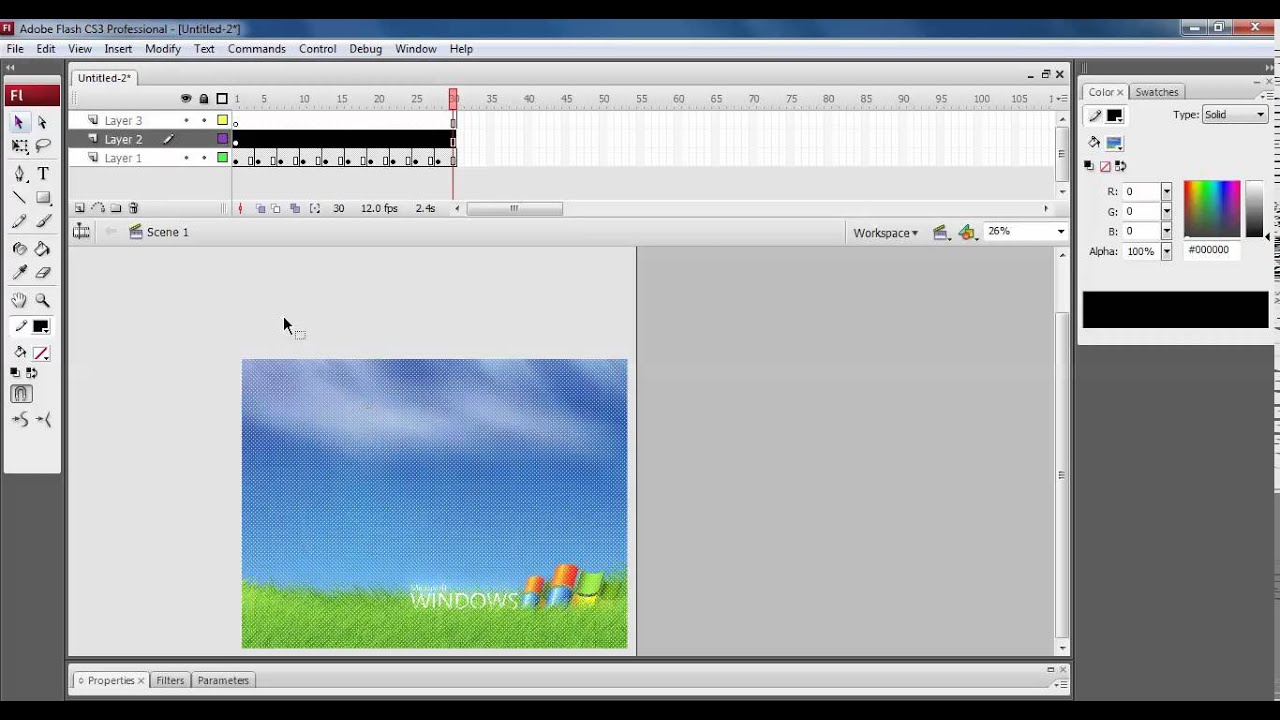
Task: Click the Delete Layer trash icon
Action: click(133, 208)
